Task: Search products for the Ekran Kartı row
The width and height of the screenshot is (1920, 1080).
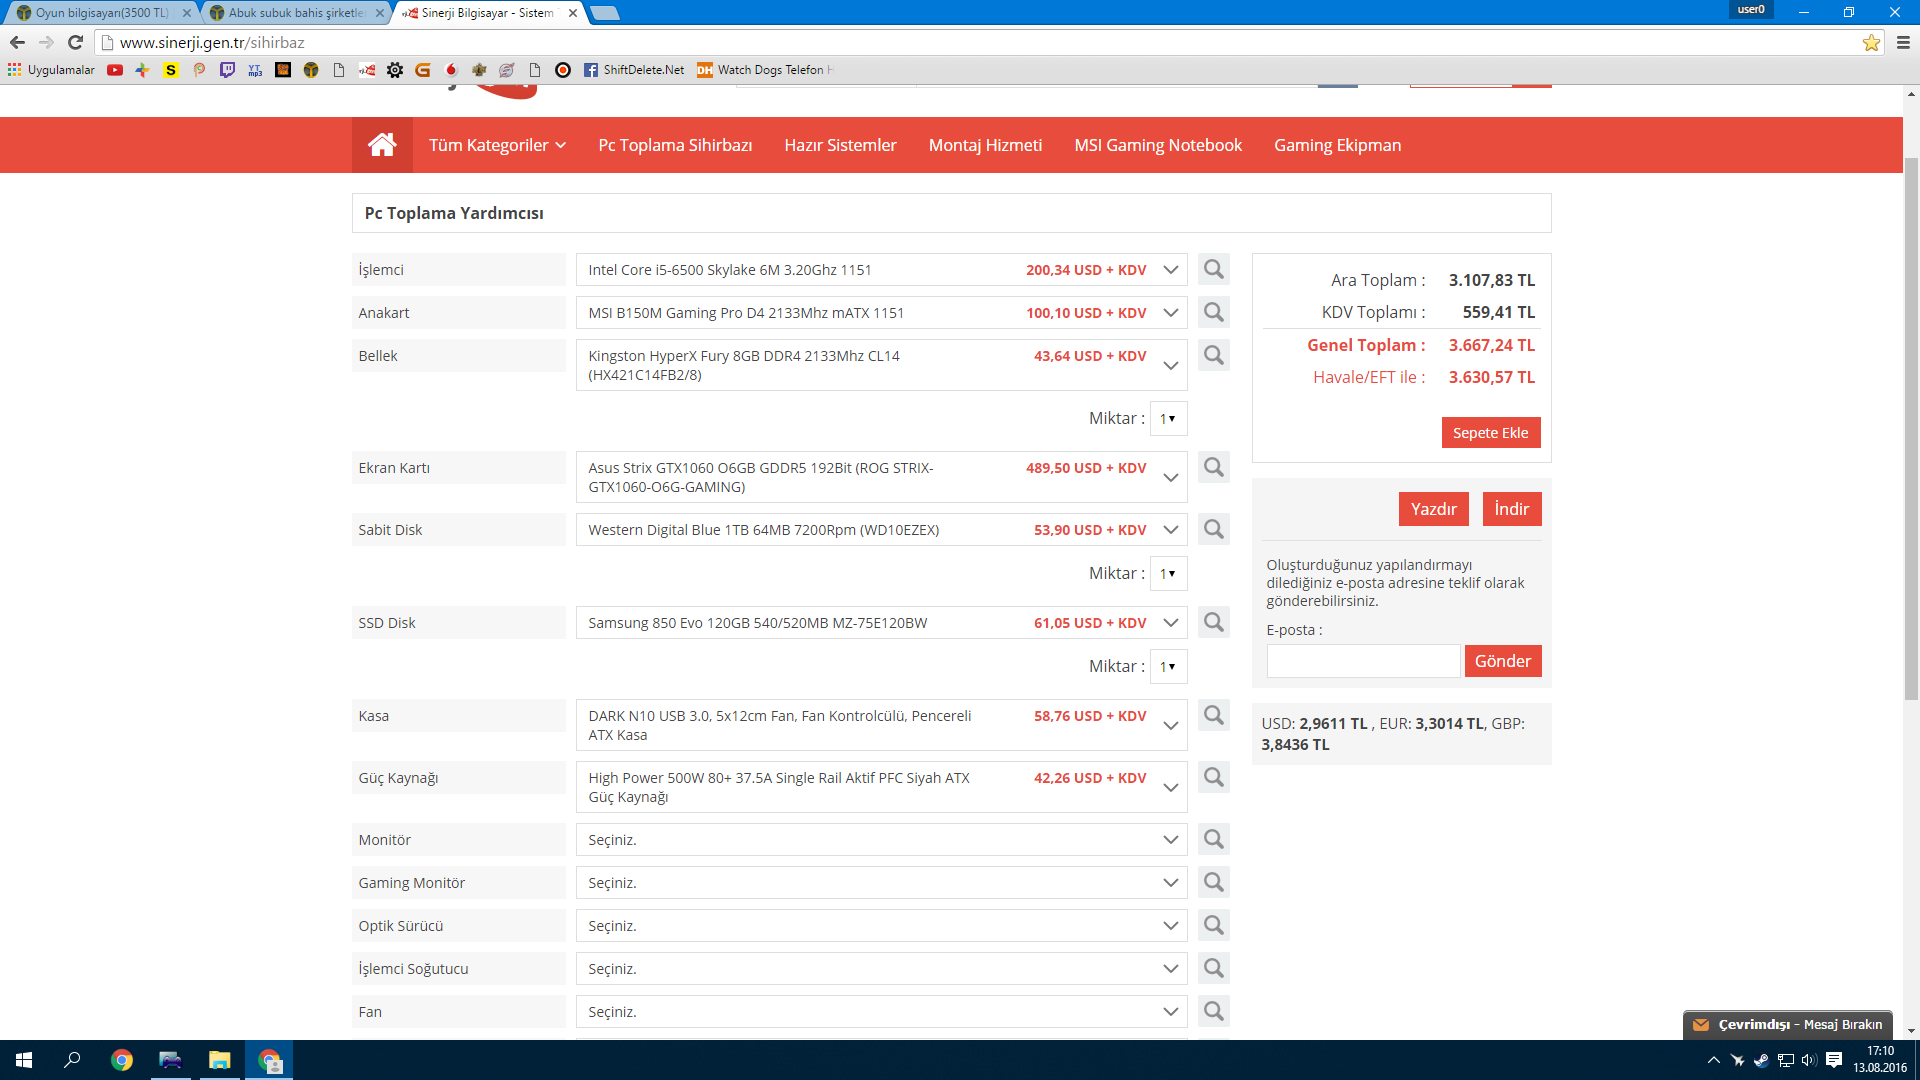Action: coord(1214,467)
